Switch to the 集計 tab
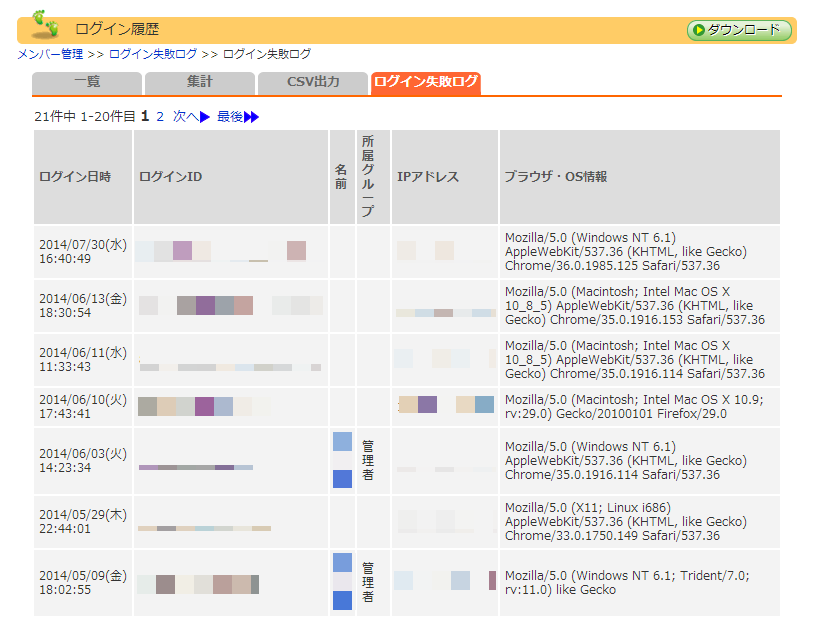Screen dimensions: 816x618 pyautogui.click(x=200, y=83)
